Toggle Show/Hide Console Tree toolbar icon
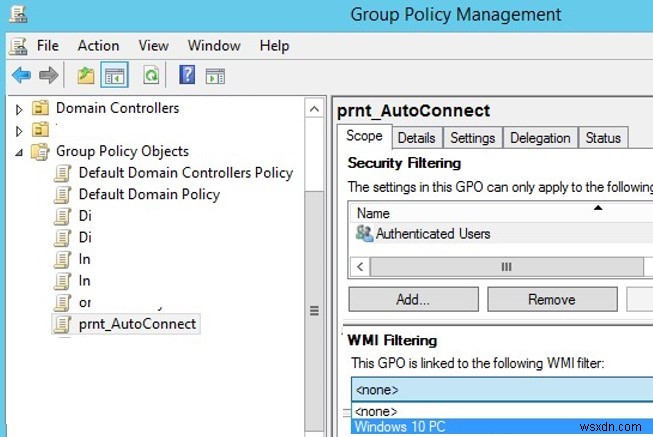This screenshot has width=653, height=437. click(x=115, y=75)
